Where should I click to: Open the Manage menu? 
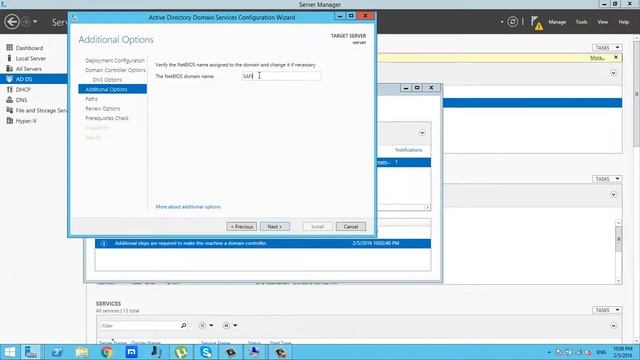click(x=557, y=22)
